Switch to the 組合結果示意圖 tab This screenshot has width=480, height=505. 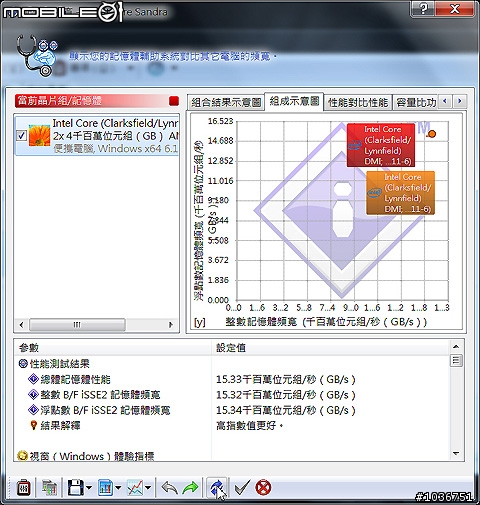tap(226, 102)
